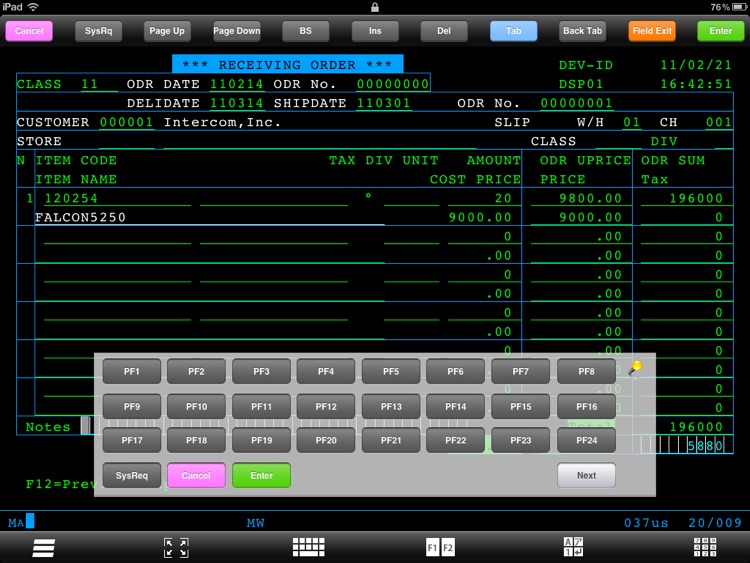
Task: Select the PF23 function key
Action: [x=520, y=440]
